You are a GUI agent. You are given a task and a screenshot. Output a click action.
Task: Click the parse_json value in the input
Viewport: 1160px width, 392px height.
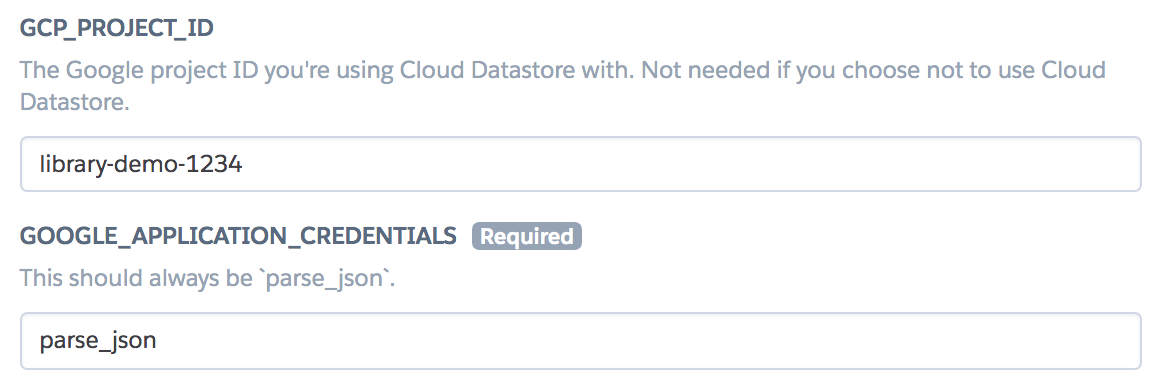tap(98, 342)
